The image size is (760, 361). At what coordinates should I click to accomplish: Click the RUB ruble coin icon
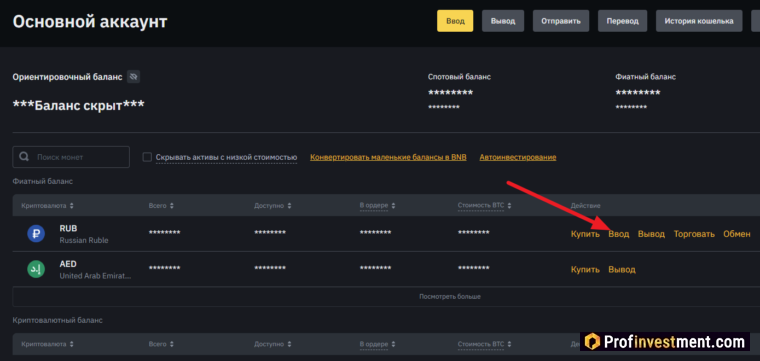click(x=36, y=234)
